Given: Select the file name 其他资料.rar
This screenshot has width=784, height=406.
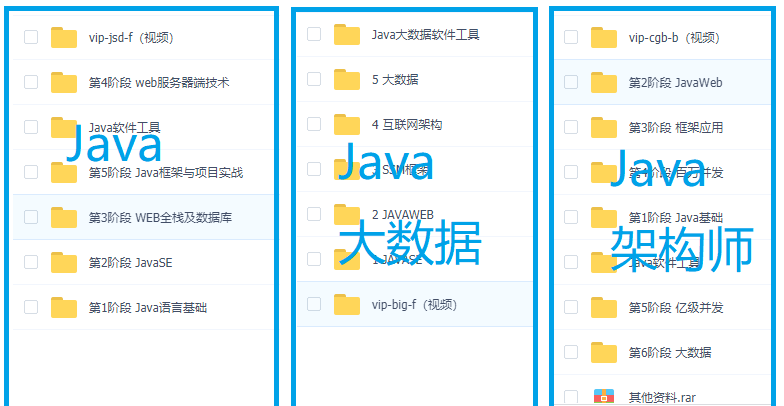Looking at the screenshot, I should click(662, 398).
